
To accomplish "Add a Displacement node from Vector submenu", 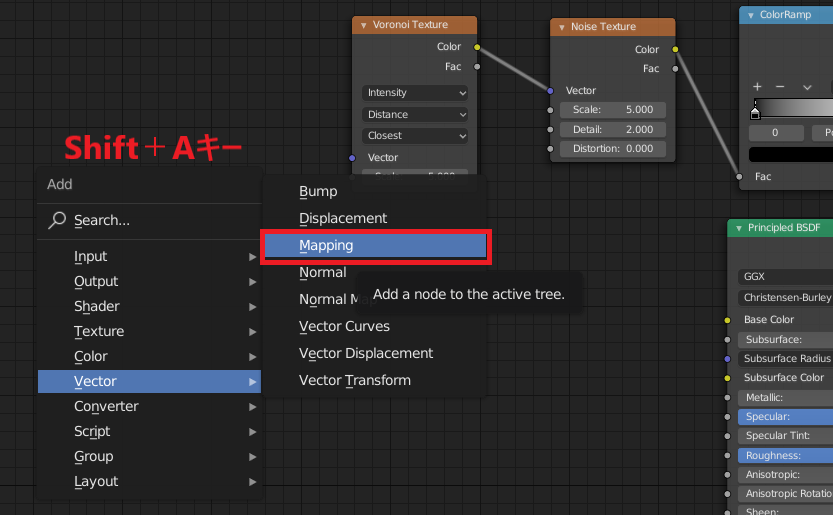I will point(375,218).
